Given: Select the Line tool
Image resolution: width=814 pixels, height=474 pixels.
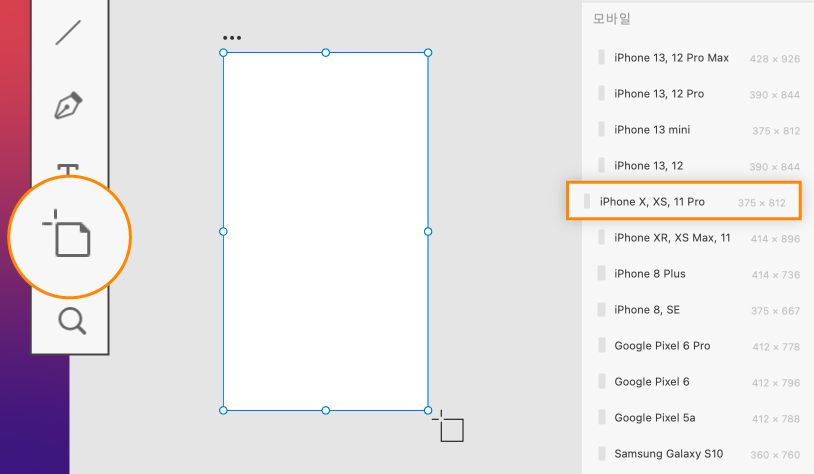Looking at the screenshot, I should coord(68,33).
